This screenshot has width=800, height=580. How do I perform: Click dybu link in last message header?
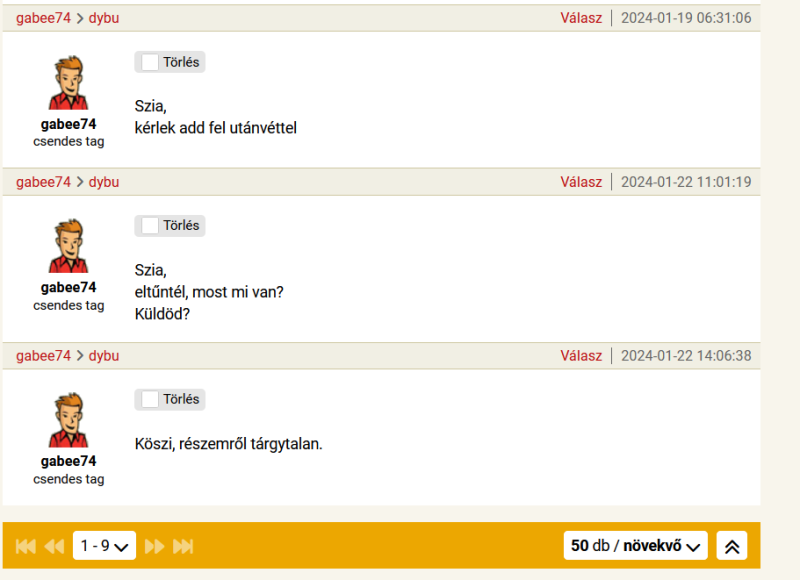click(104, 356)
